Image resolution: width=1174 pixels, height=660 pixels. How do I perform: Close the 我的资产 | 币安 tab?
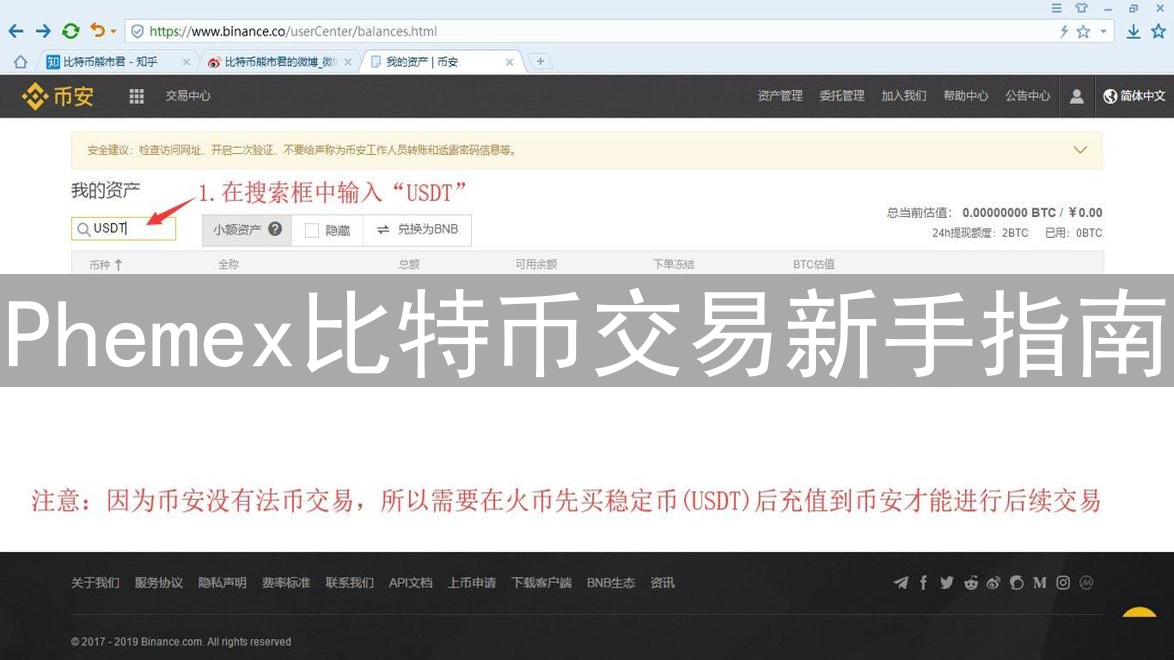[509, 62]
